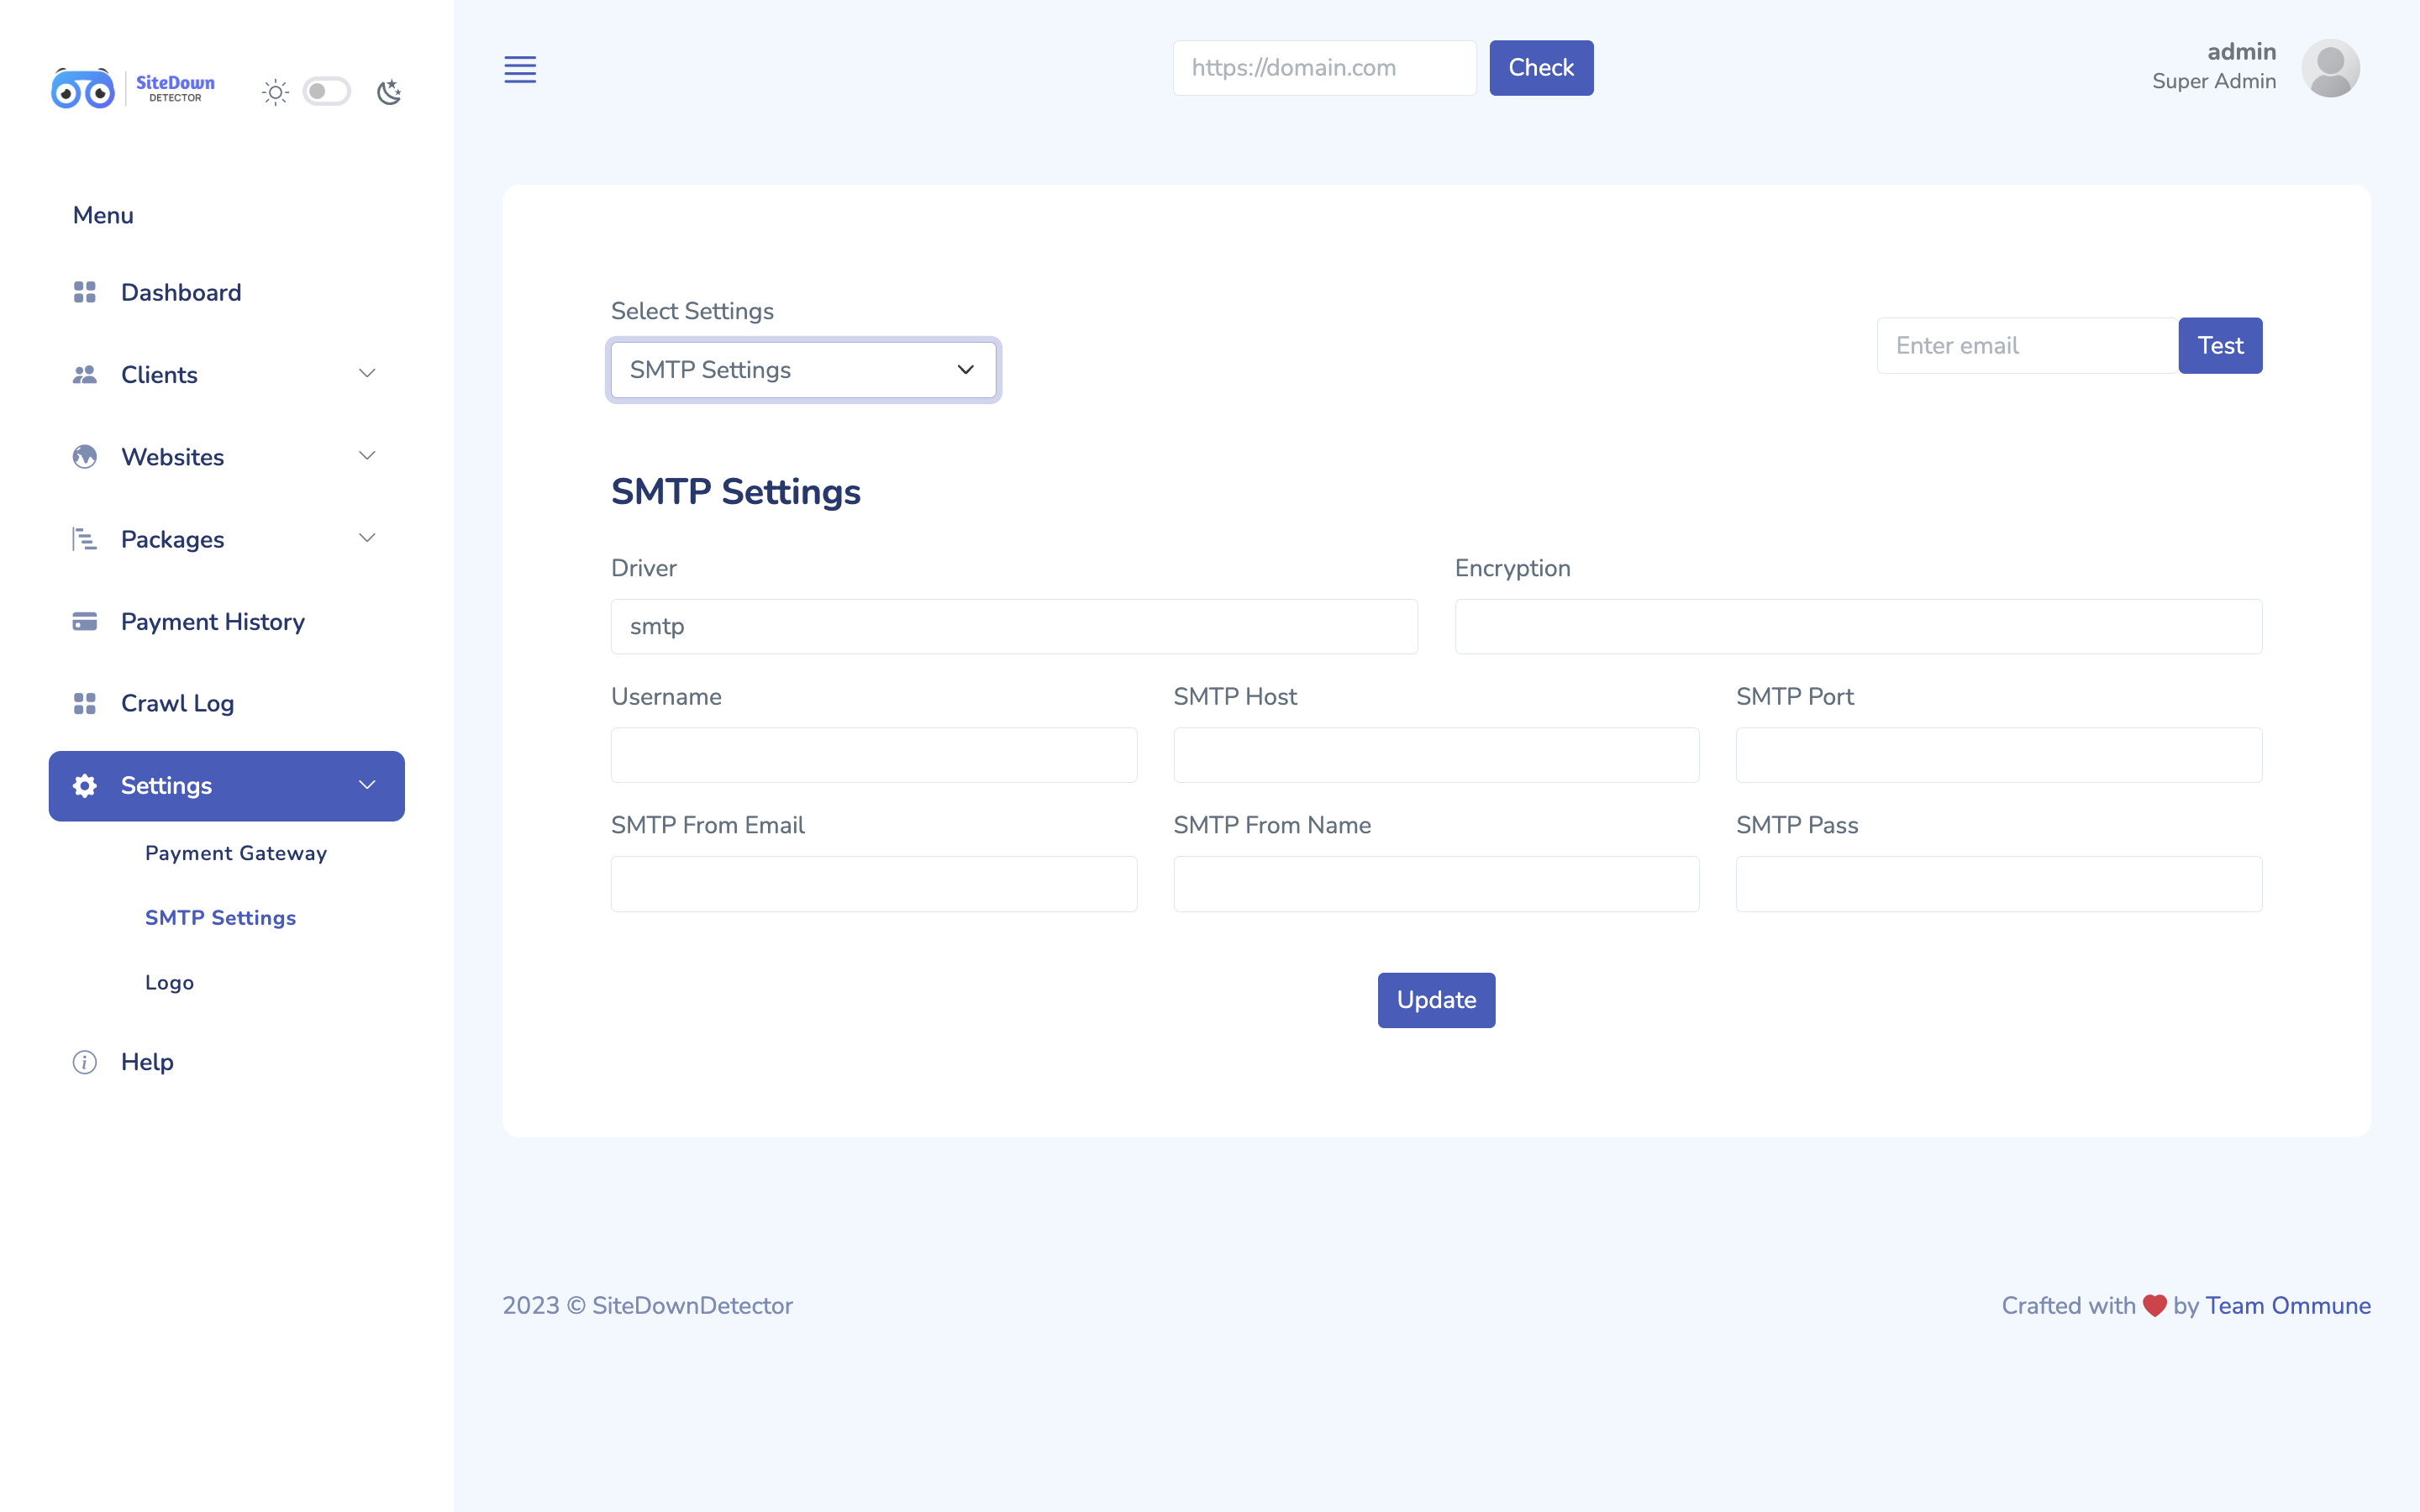Click the Test email button

tap(2219, 346)
